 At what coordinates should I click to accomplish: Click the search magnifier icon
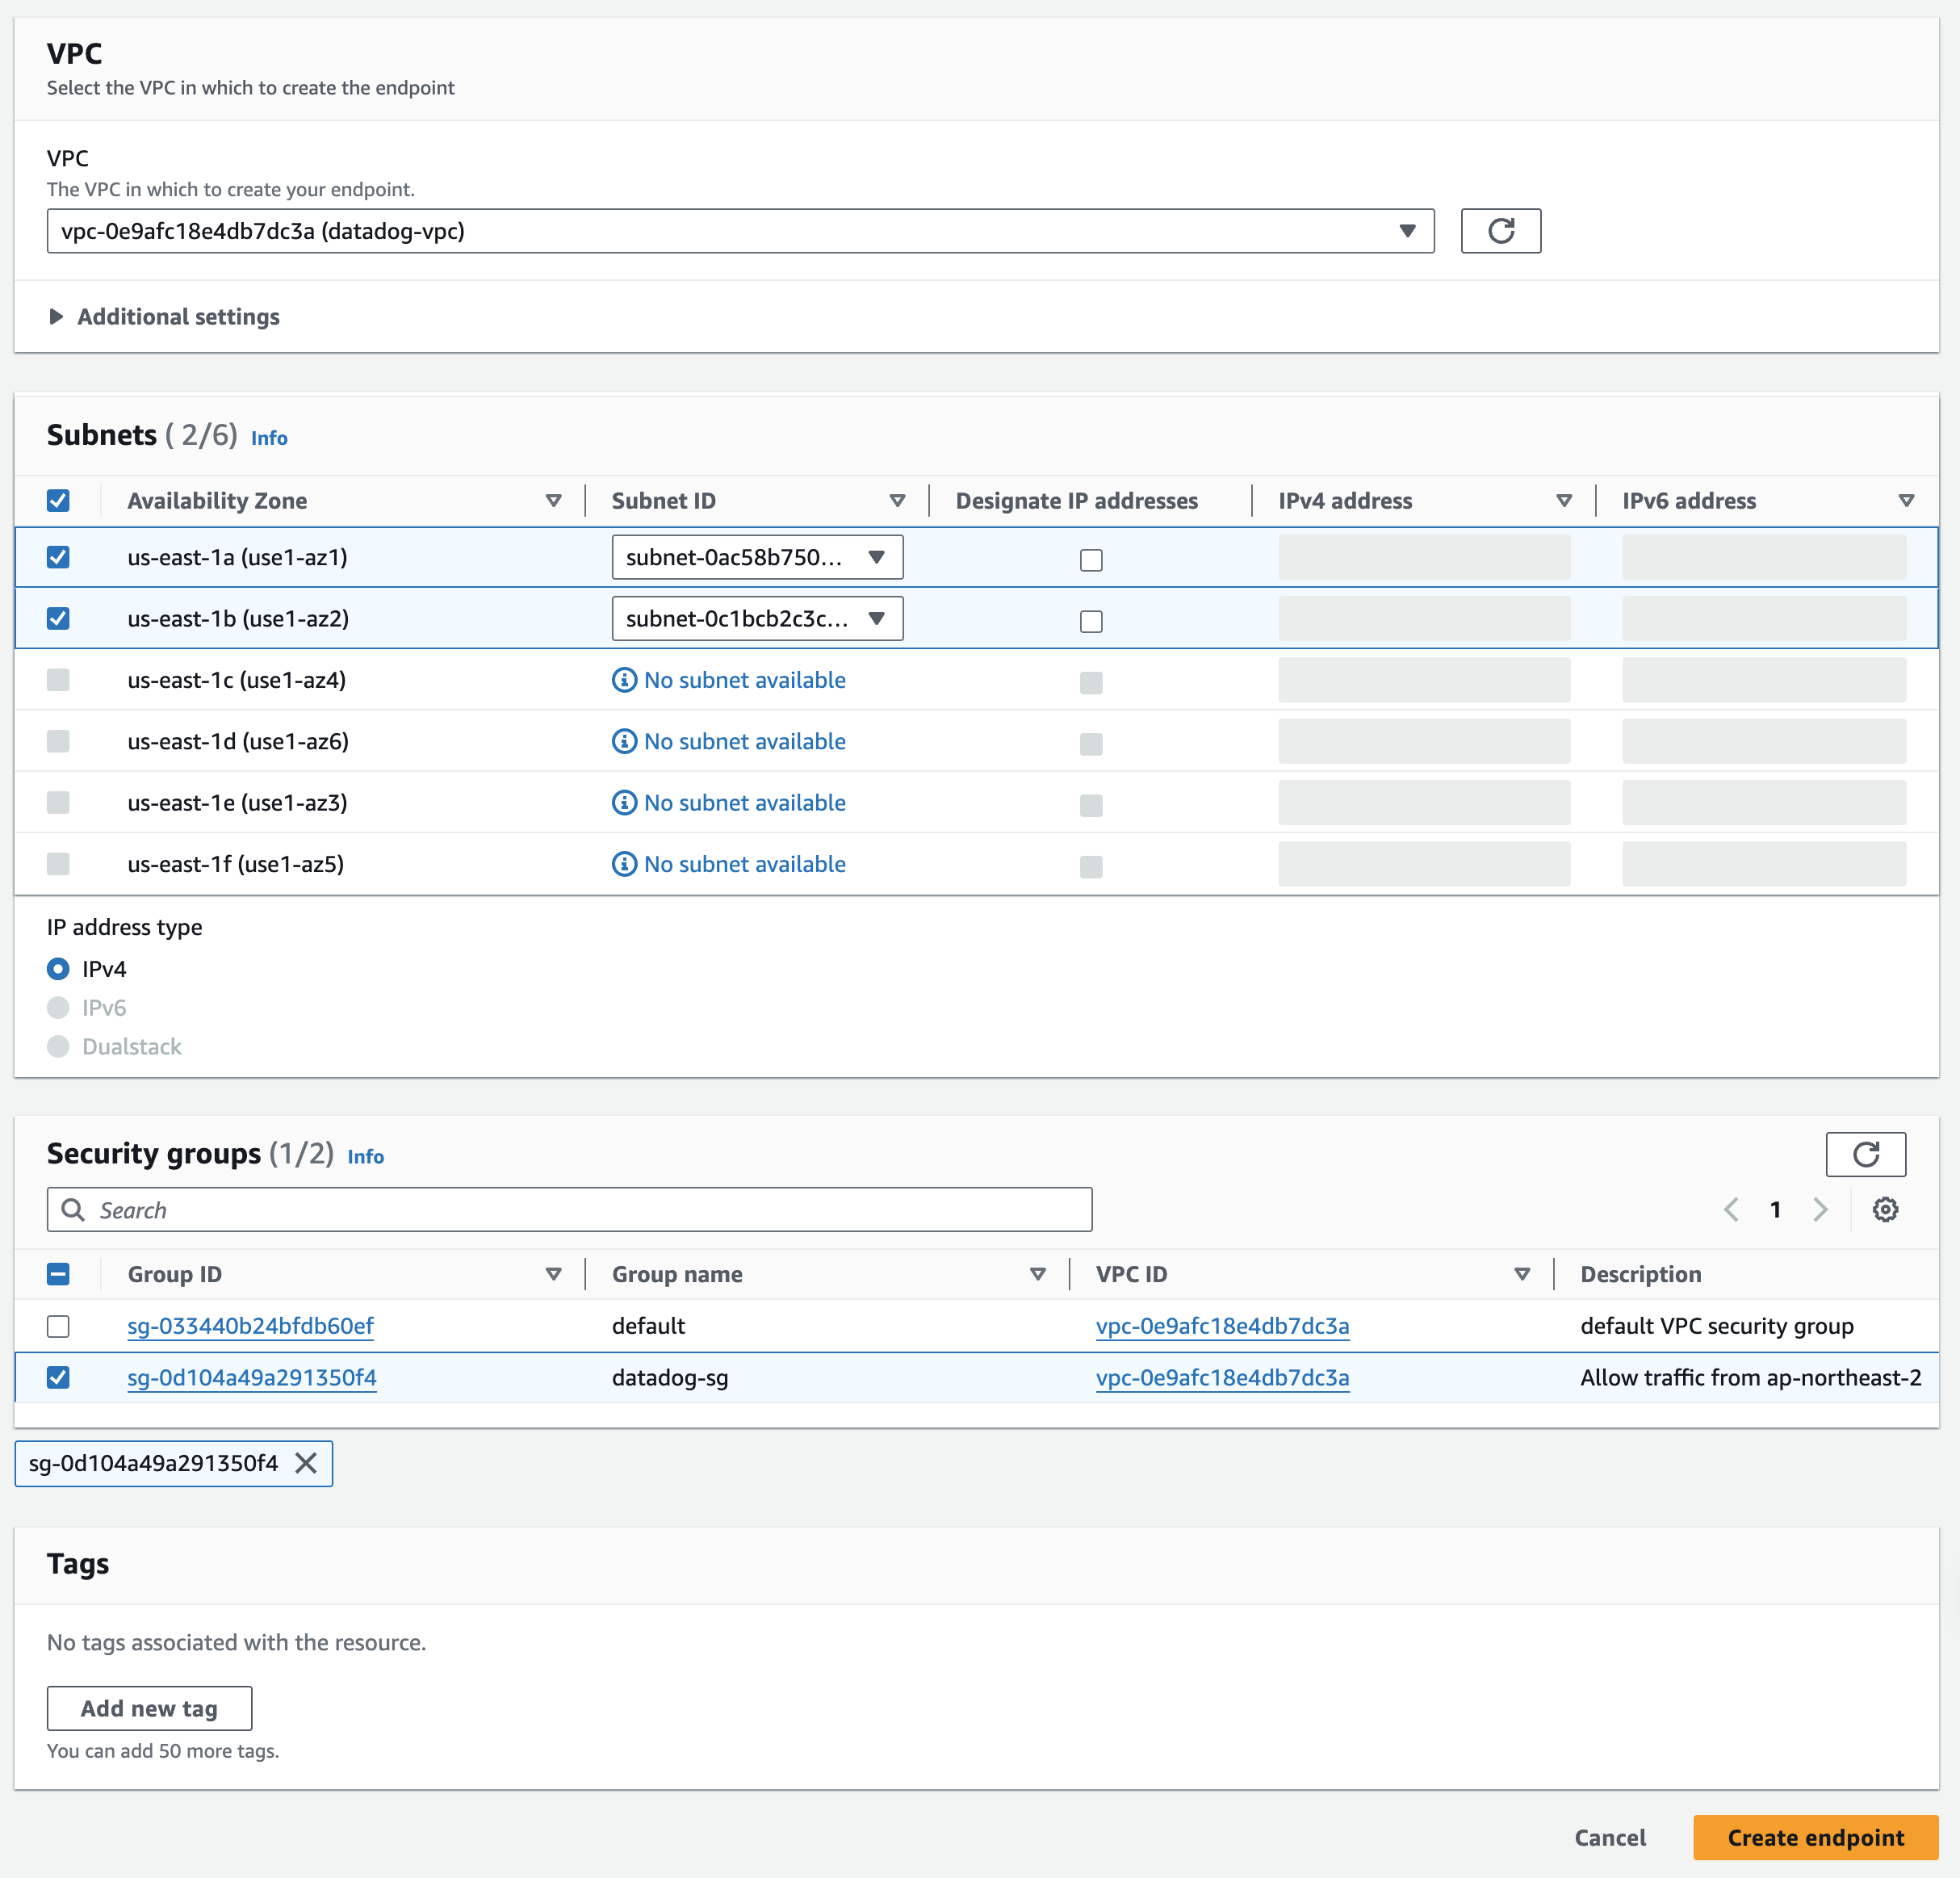[73, 1210]
